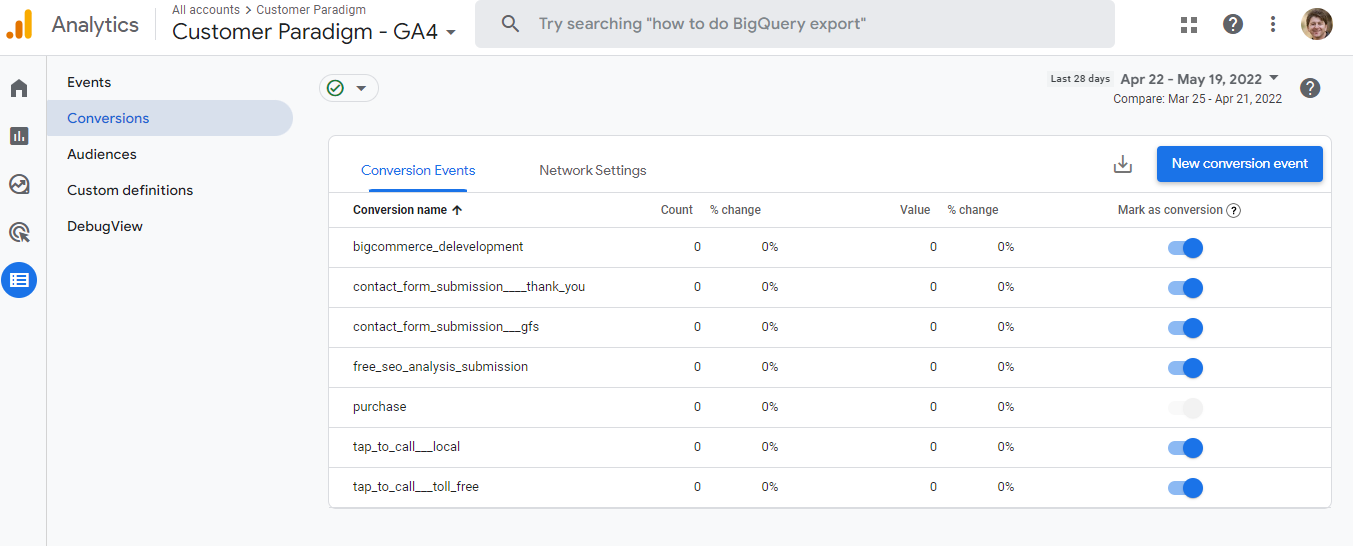
Task: Click the Configure icon in left rail
Action: tap(19, 280)
